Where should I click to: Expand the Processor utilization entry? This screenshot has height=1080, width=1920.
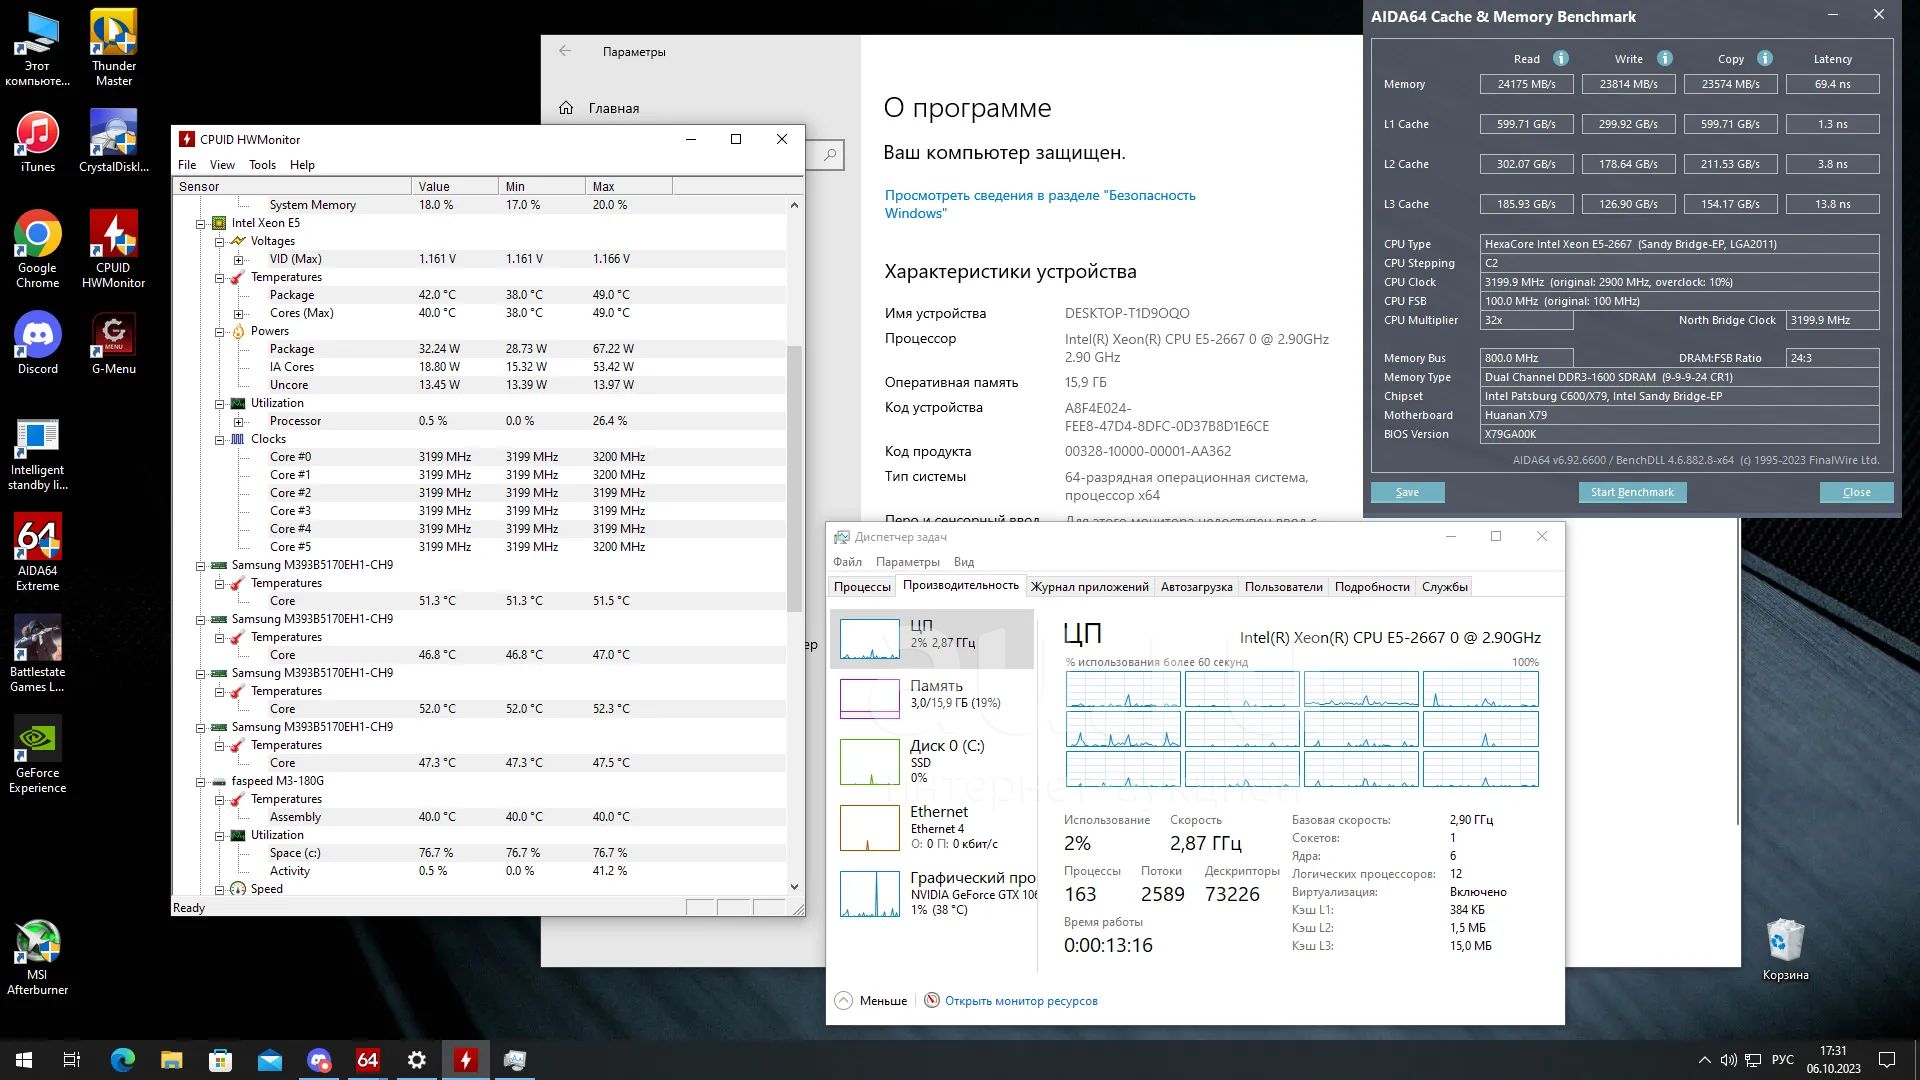tap(238, 421)
